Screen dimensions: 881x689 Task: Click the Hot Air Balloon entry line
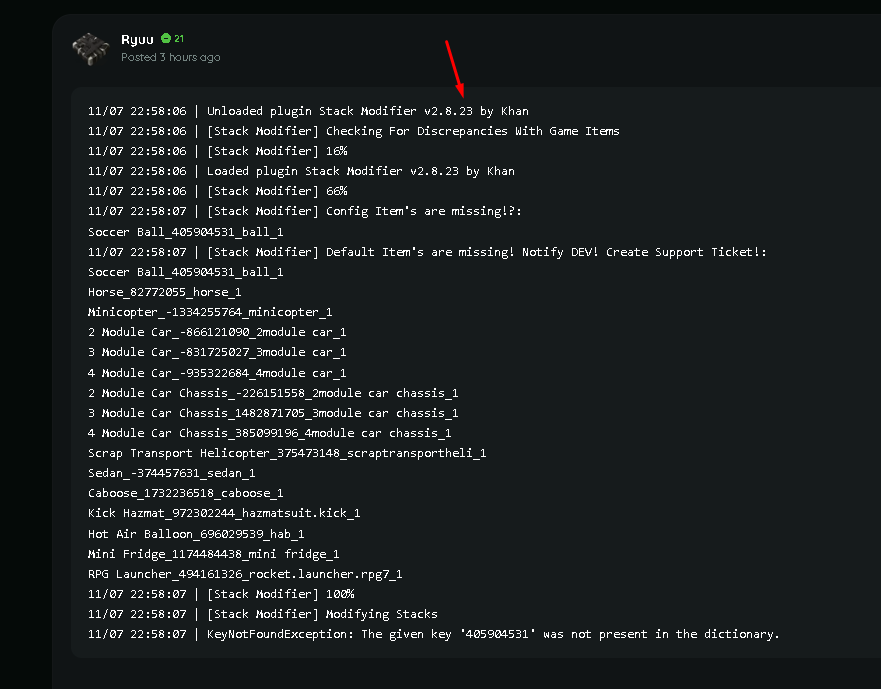[x=196, y=534]
